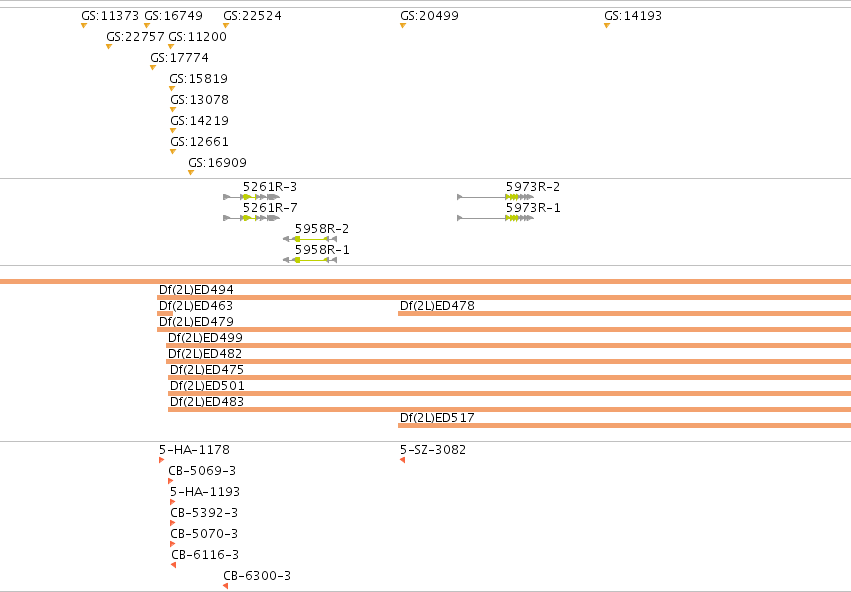
Task: Select the Df(2L)ED482 deletion label
Action: tap(205, 354)
